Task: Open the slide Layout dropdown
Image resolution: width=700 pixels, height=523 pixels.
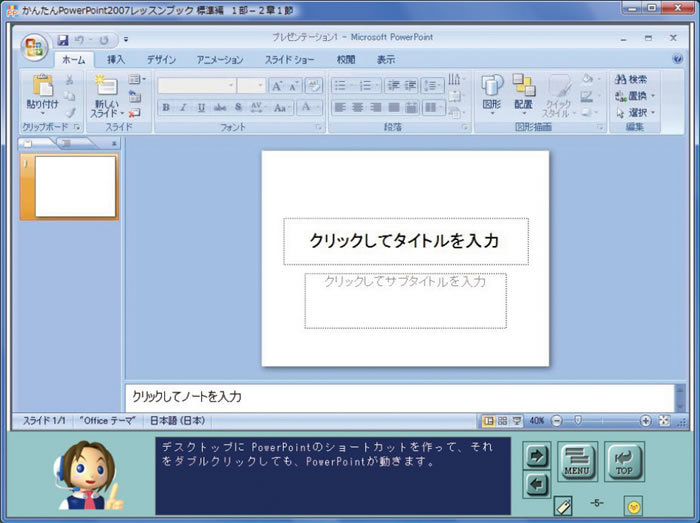Action: click(137, 79)
